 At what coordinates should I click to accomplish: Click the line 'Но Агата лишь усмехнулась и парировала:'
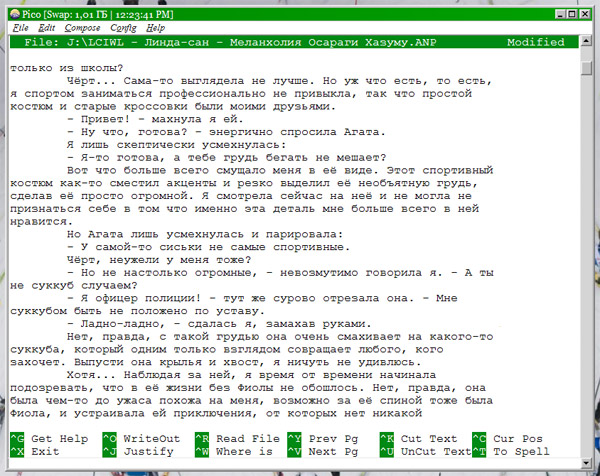205,234
